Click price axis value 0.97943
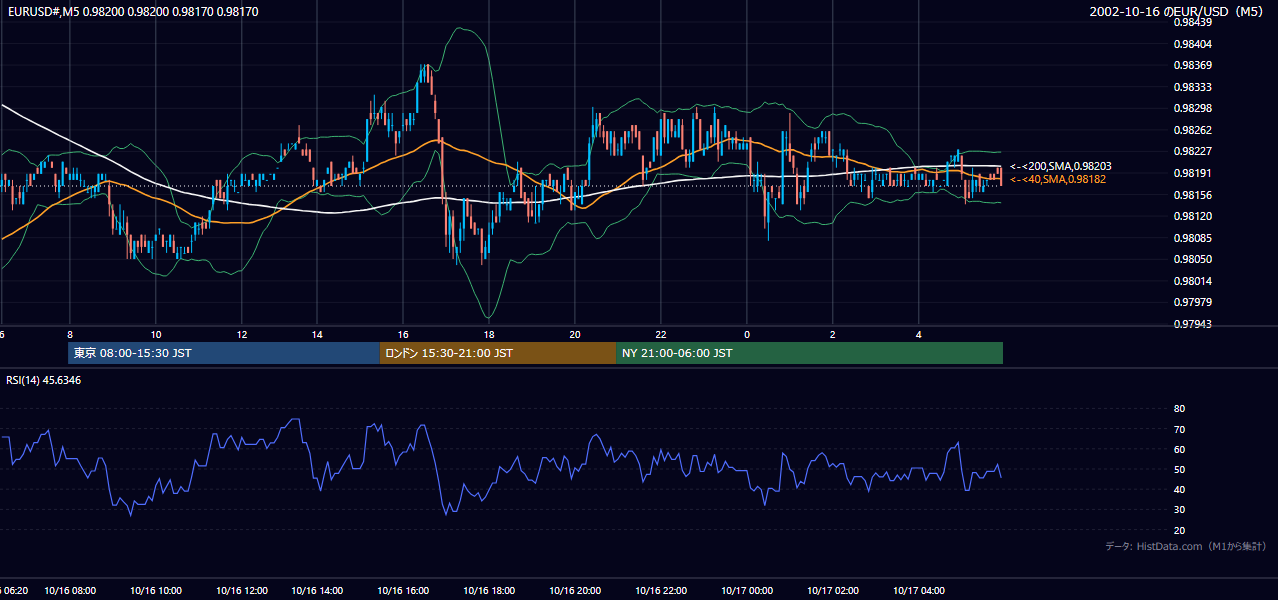 pos(1192,324)
